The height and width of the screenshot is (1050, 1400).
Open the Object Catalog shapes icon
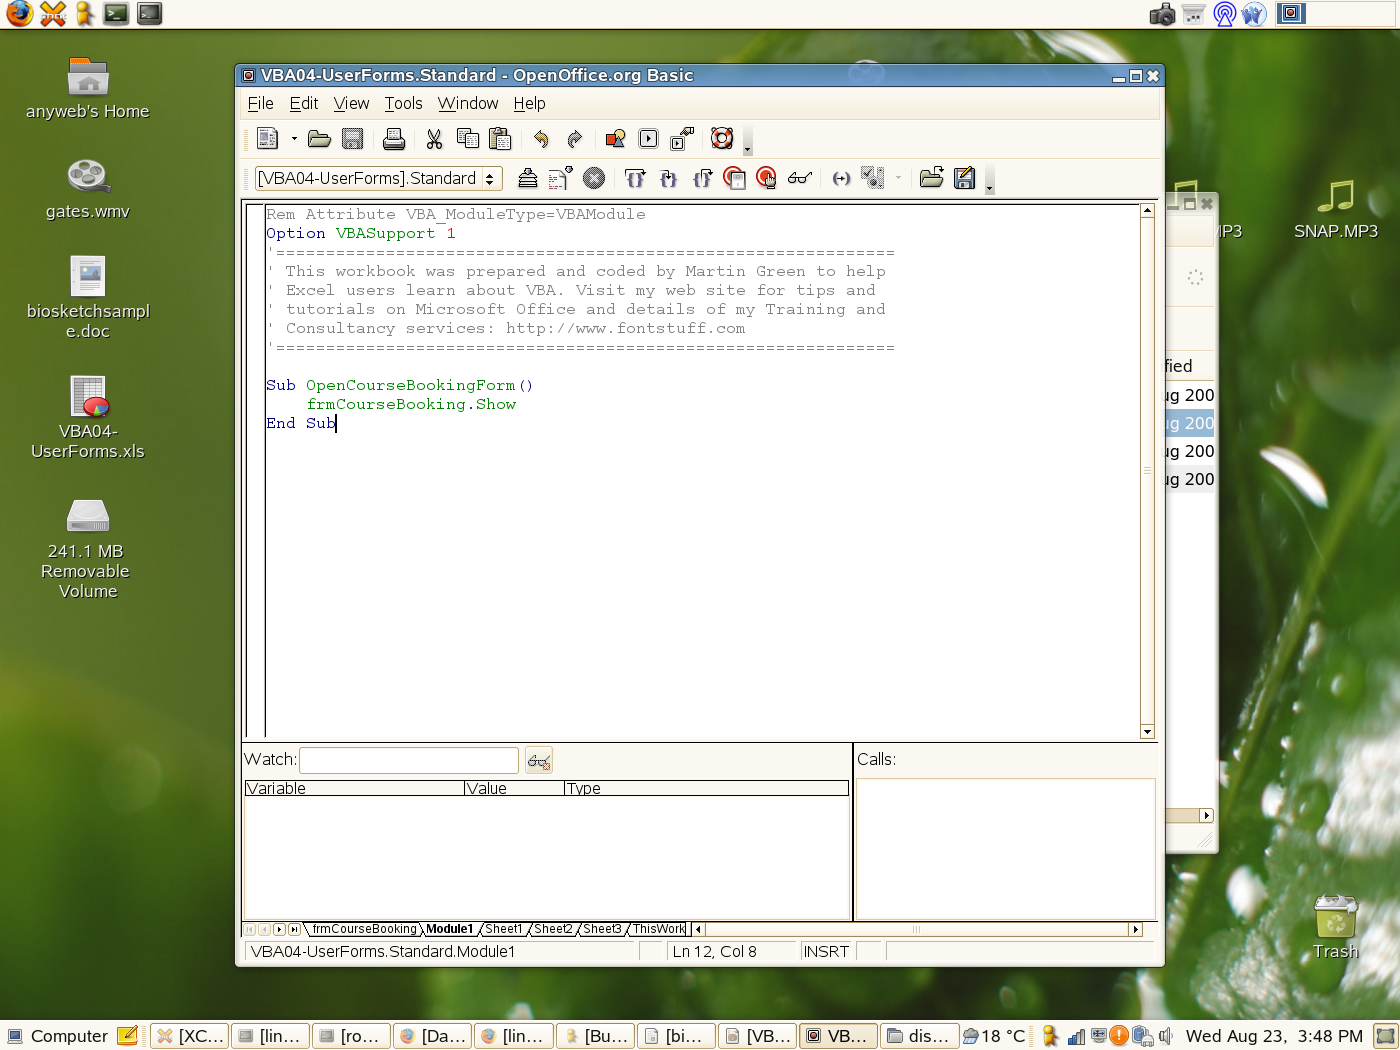(615, 139)
